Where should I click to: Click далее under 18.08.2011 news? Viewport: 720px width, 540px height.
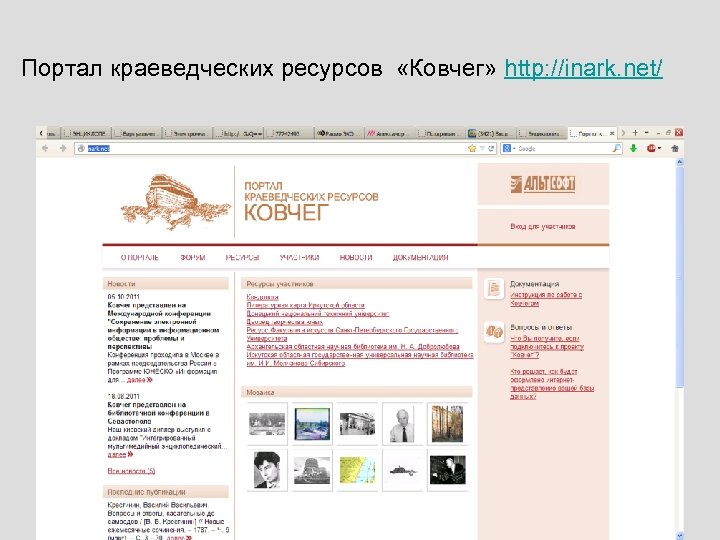120,454
